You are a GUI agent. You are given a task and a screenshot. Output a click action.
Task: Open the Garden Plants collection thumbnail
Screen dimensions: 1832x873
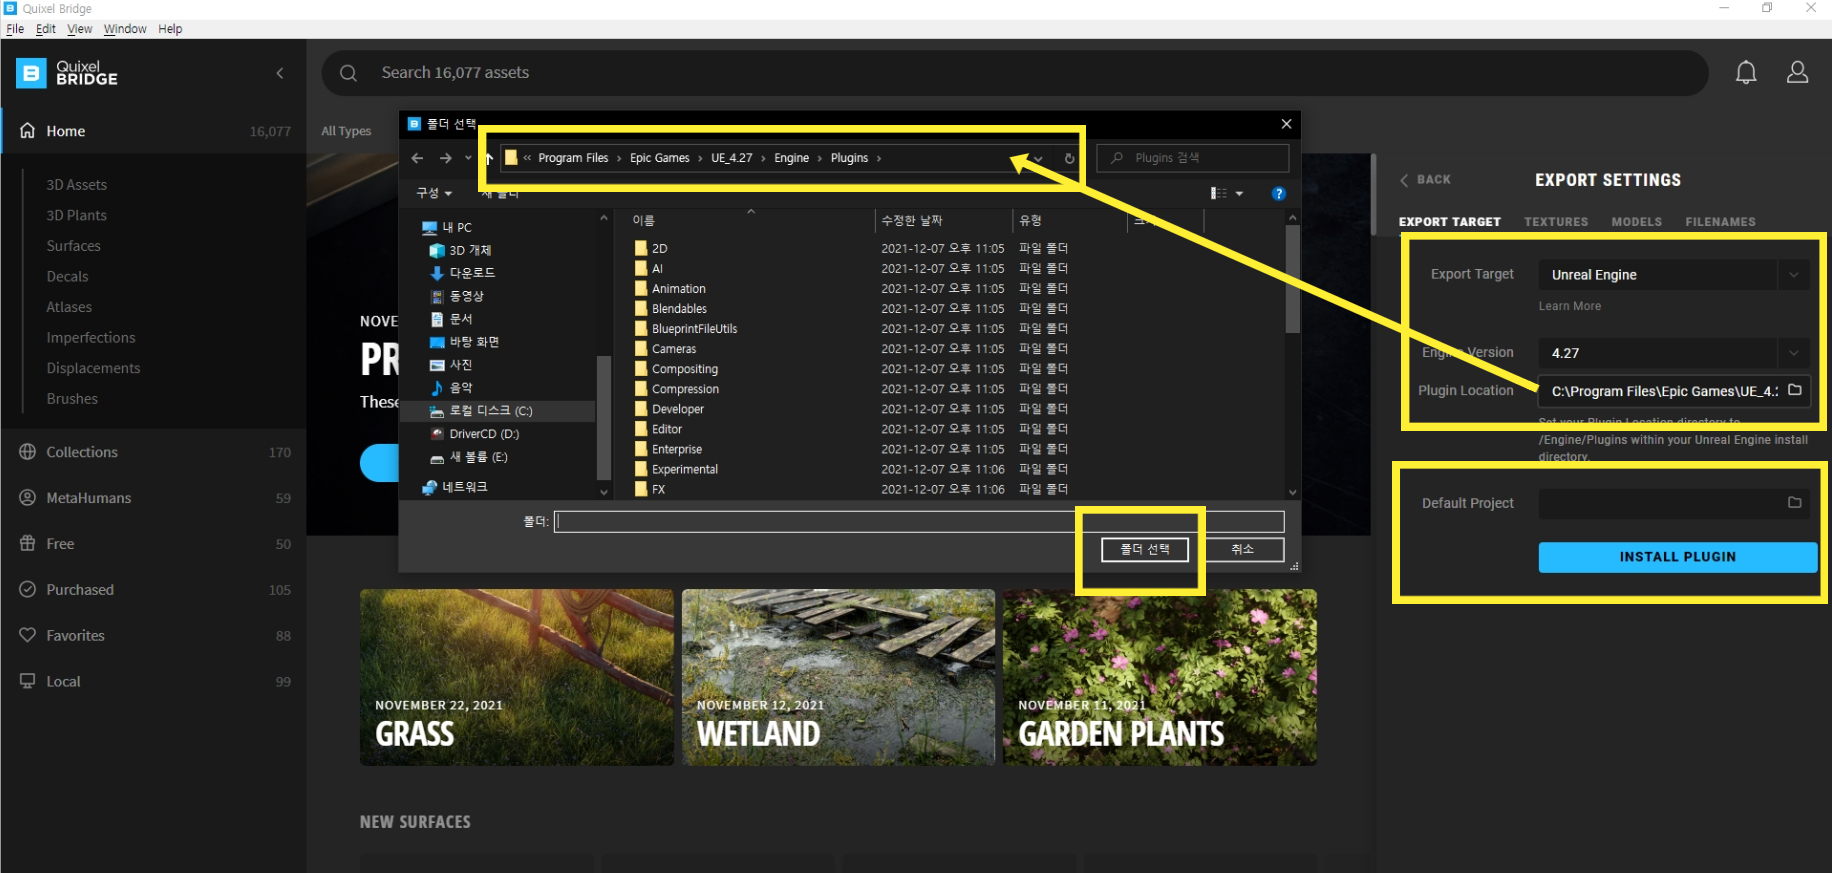point(1159,677)
